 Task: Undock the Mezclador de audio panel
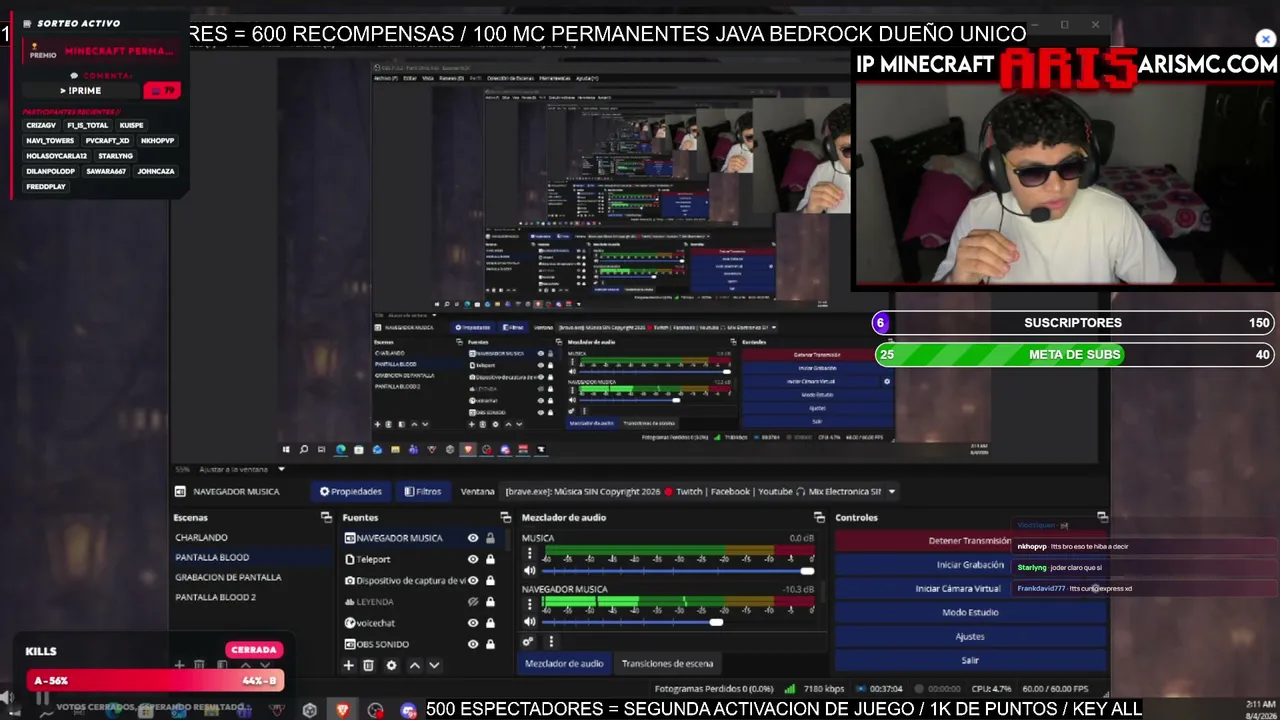(x=819, y=517)
